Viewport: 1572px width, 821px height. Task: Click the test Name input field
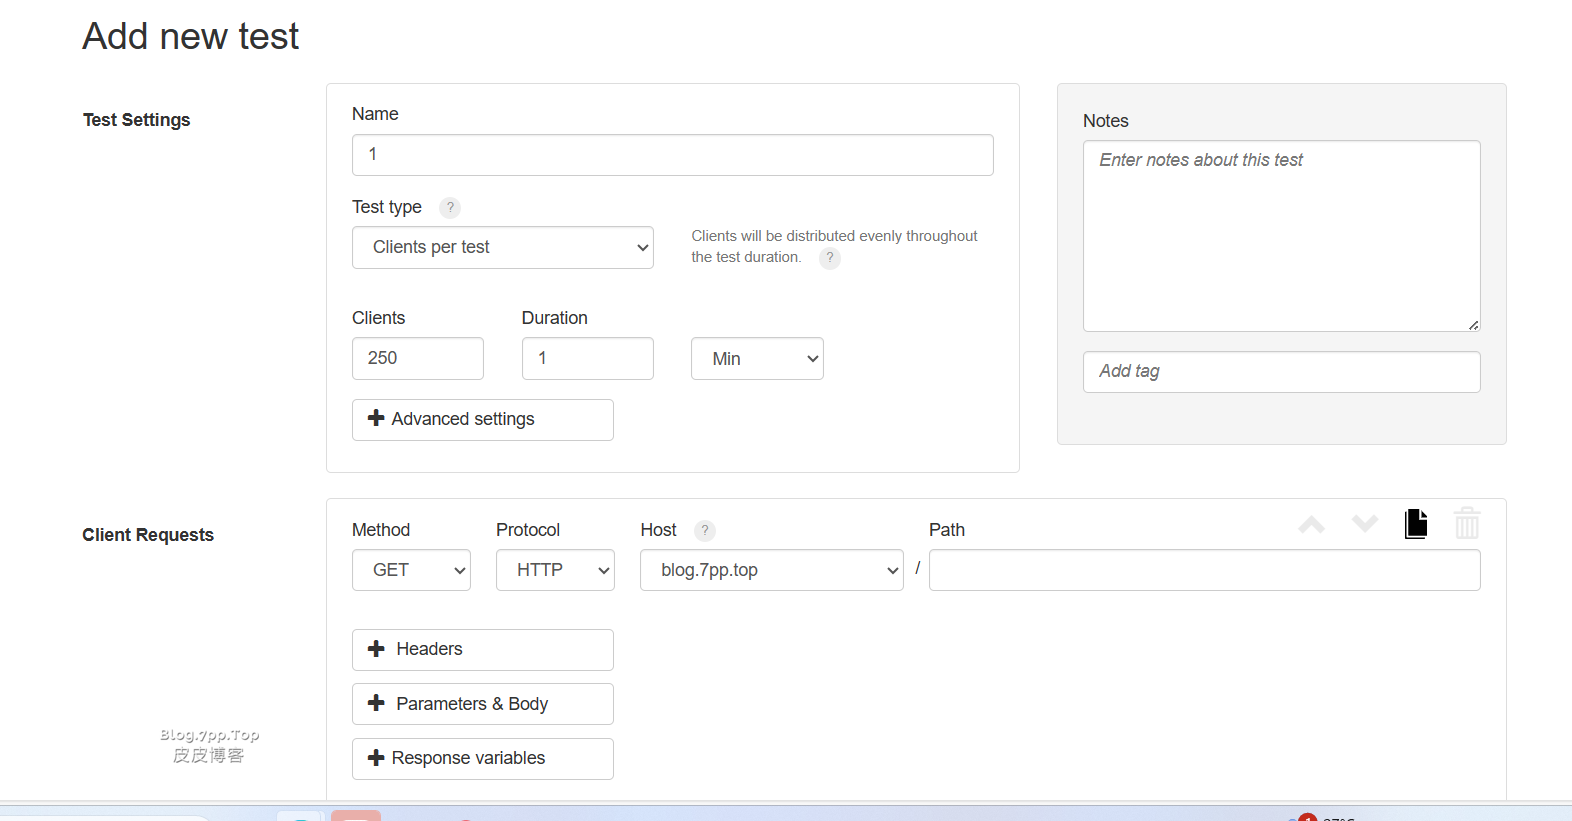tap(672, 155)
